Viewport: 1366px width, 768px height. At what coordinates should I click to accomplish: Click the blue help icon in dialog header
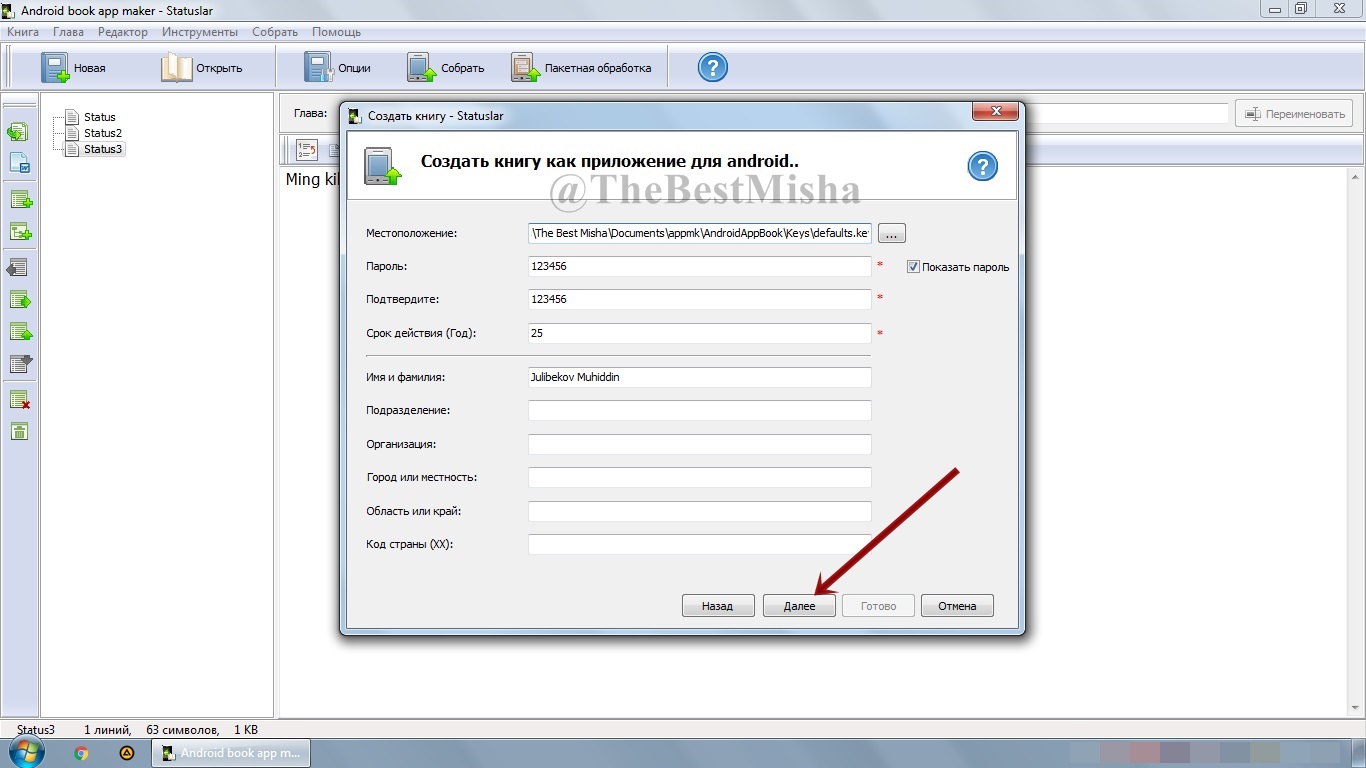pos(982,166)
